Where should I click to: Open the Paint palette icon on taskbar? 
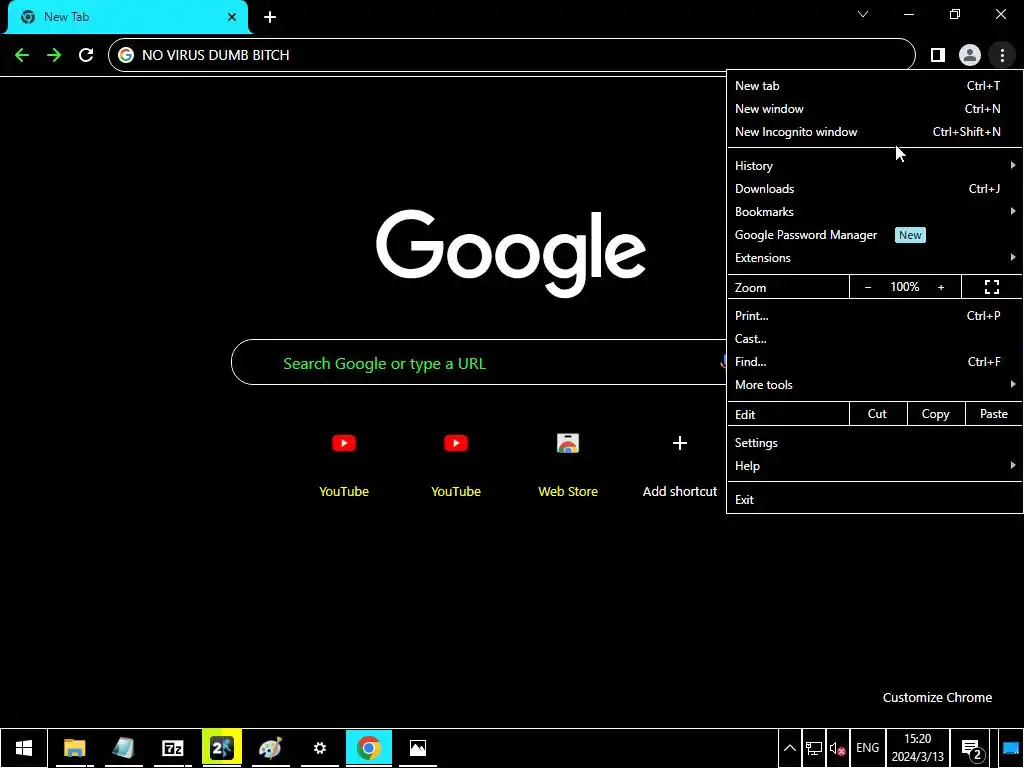tap(270, 748)
